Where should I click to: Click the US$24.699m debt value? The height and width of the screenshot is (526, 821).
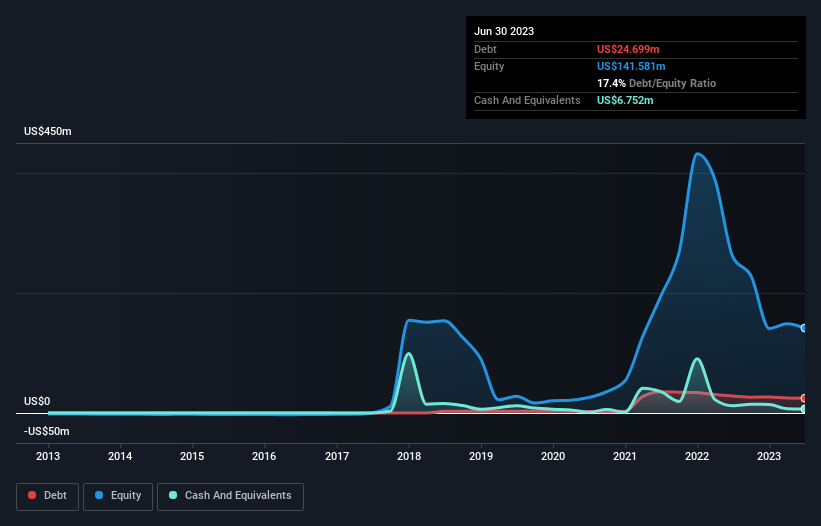tap(628, 49)
